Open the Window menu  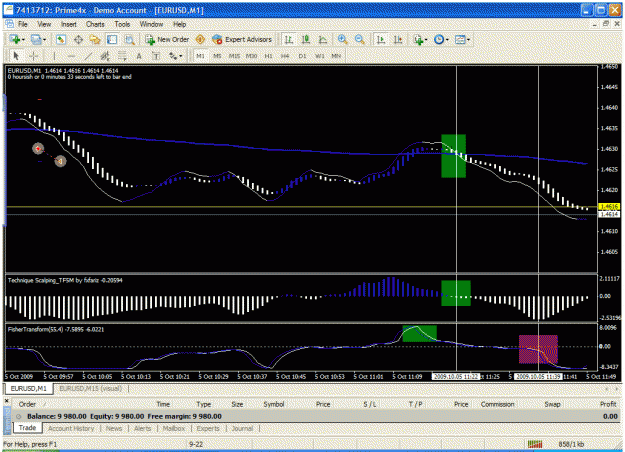coord(151,24)
